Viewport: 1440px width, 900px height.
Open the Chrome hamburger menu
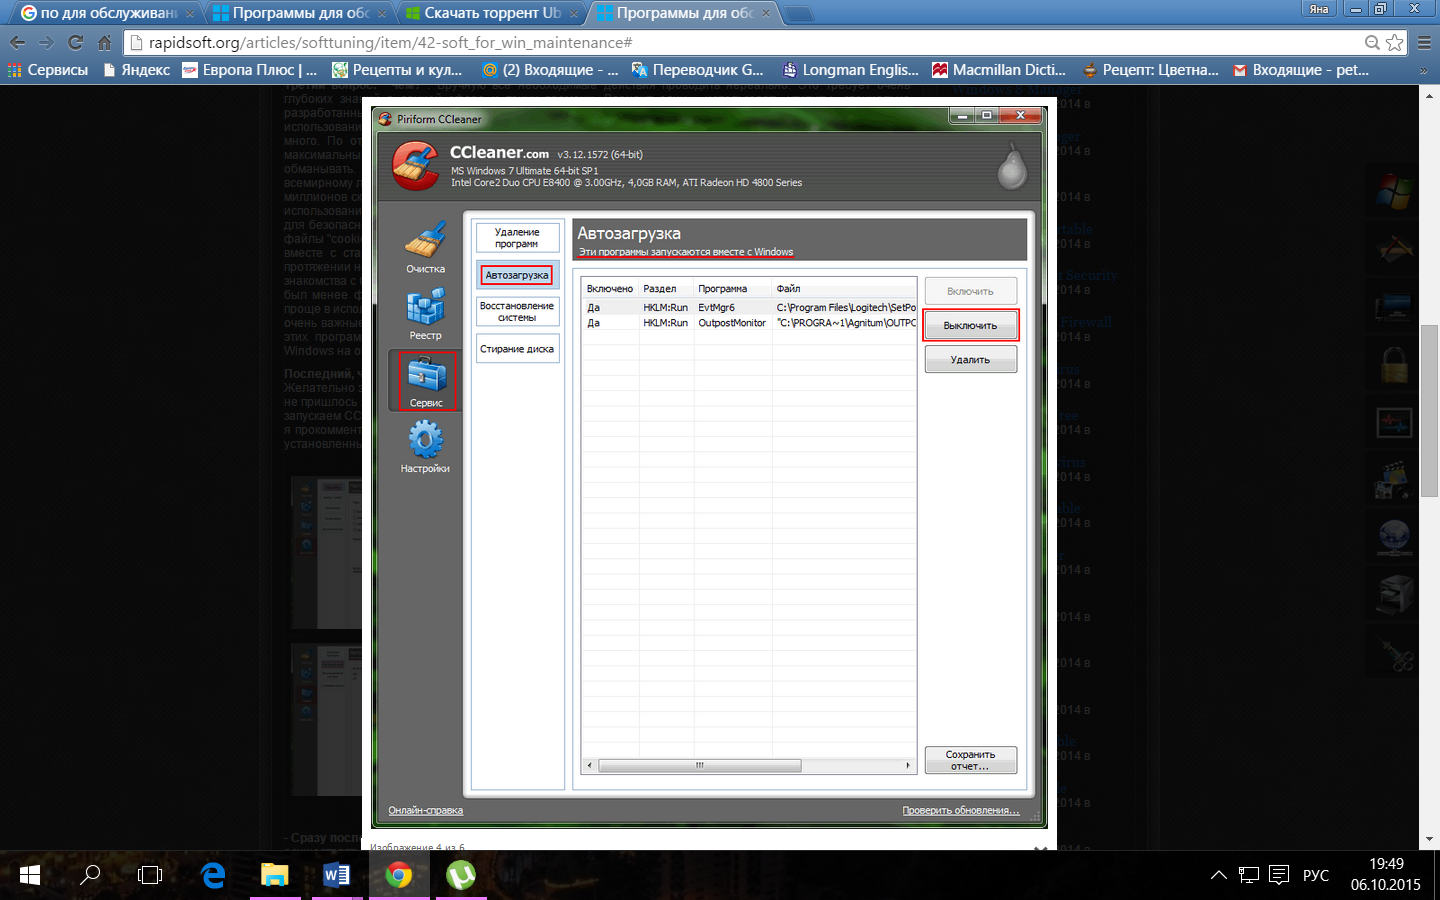point(1425,42)
